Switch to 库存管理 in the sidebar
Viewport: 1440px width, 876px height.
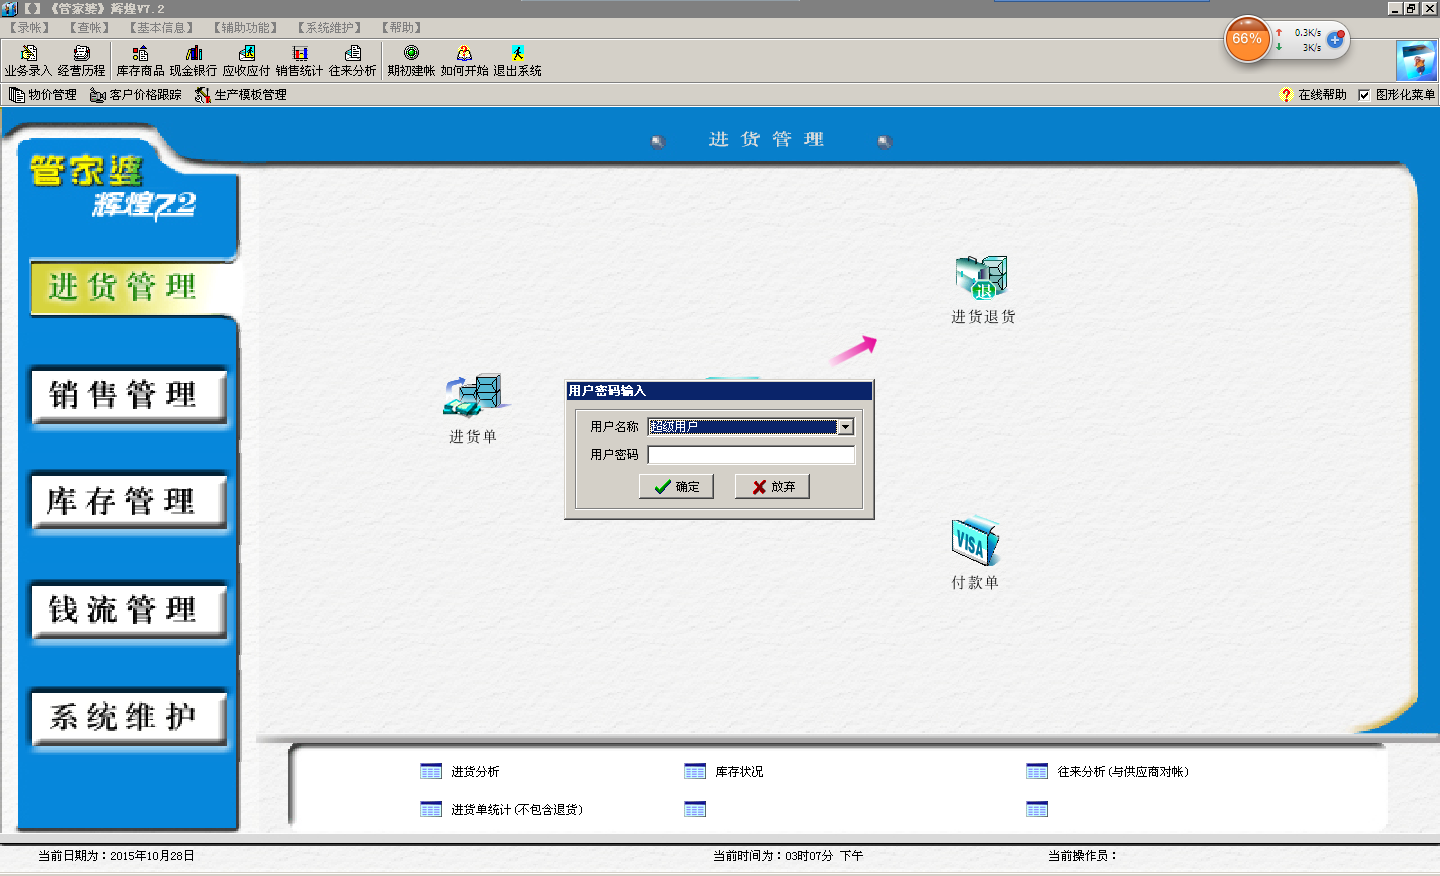pyautogui.click(x=129, y=501)
